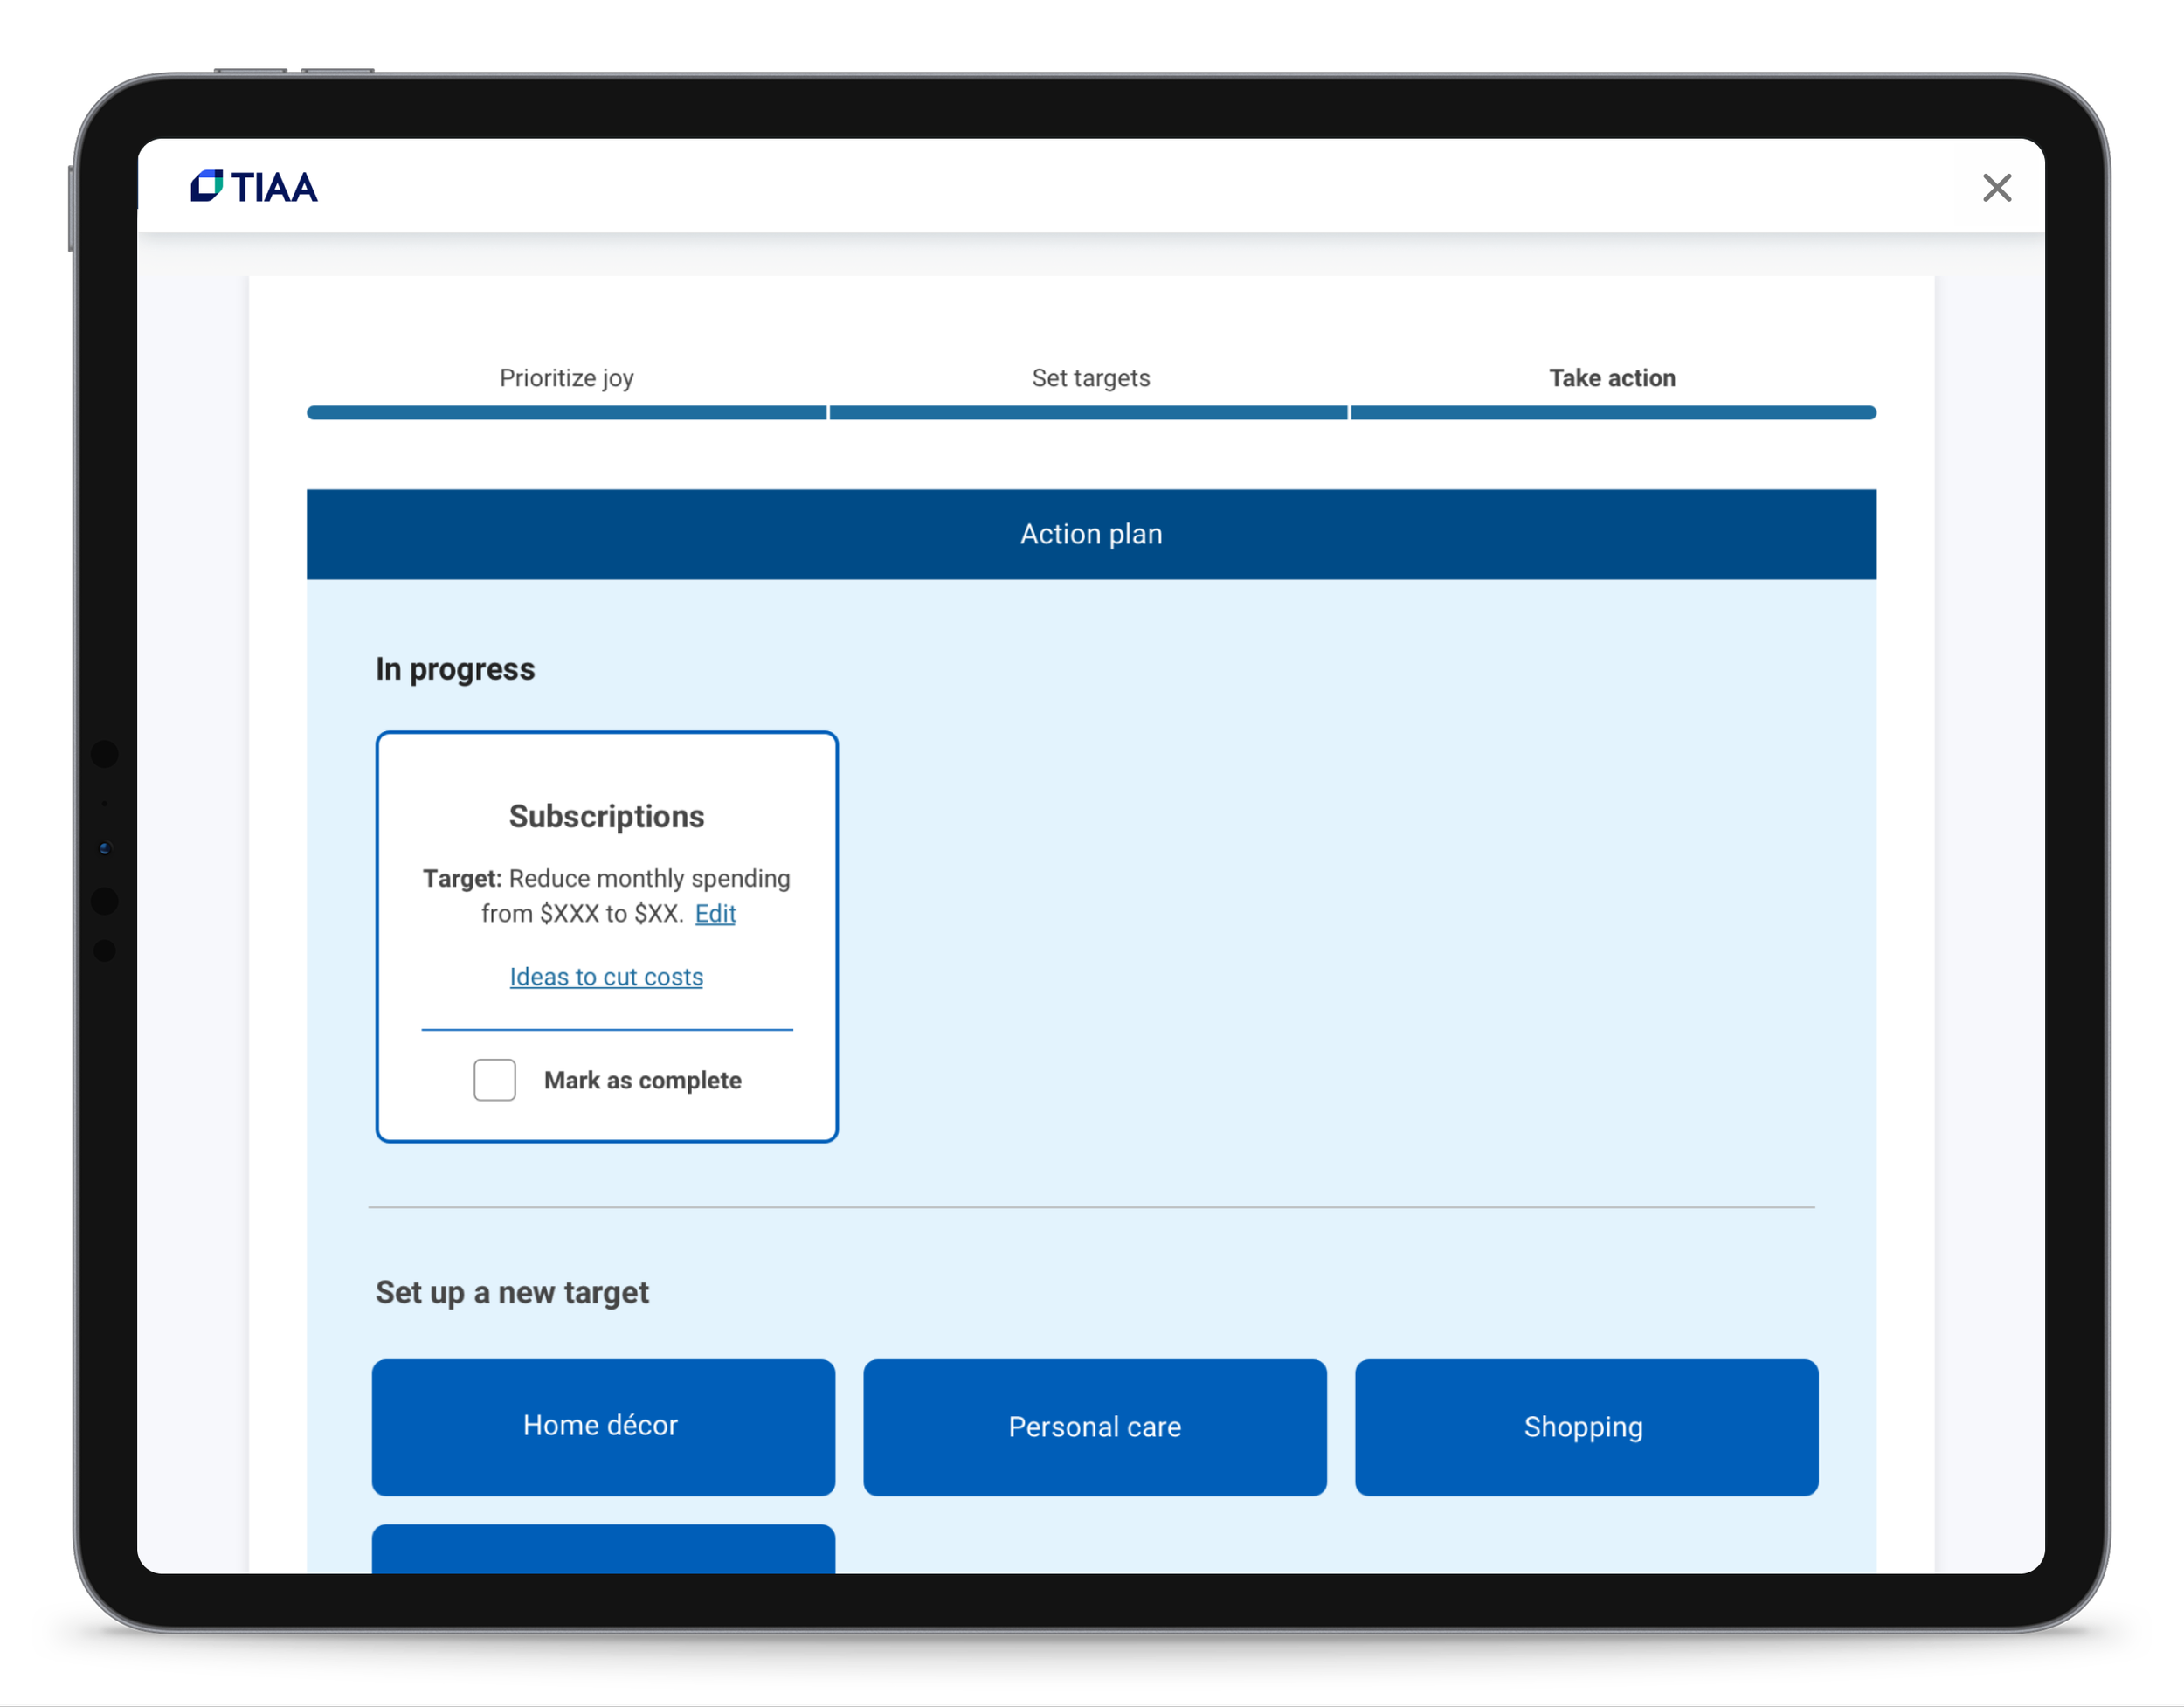This screenshot has width=2184, height=1707.
Task: Choose Shopping as new target
Action: 1585,1426
